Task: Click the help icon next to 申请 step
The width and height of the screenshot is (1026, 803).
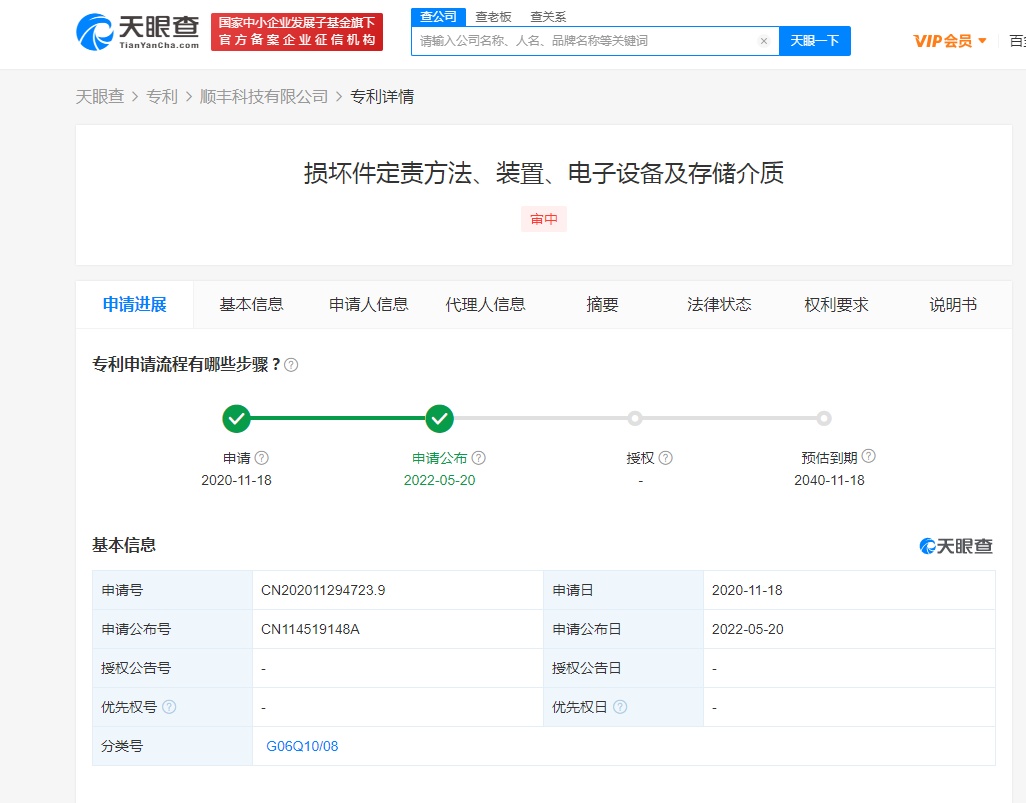Action: (262, 458)
